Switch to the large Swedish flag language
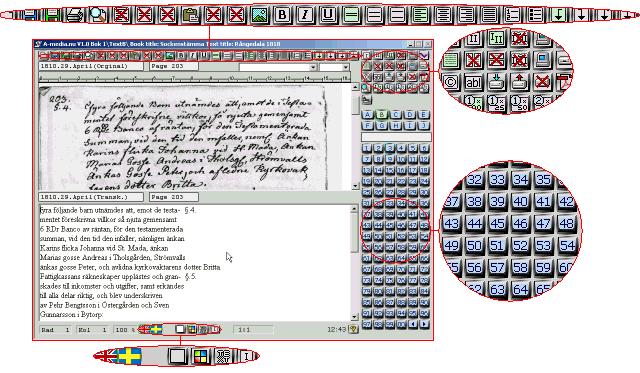The image size is (640, 373). pyautogui.click(x=129, y=356)
